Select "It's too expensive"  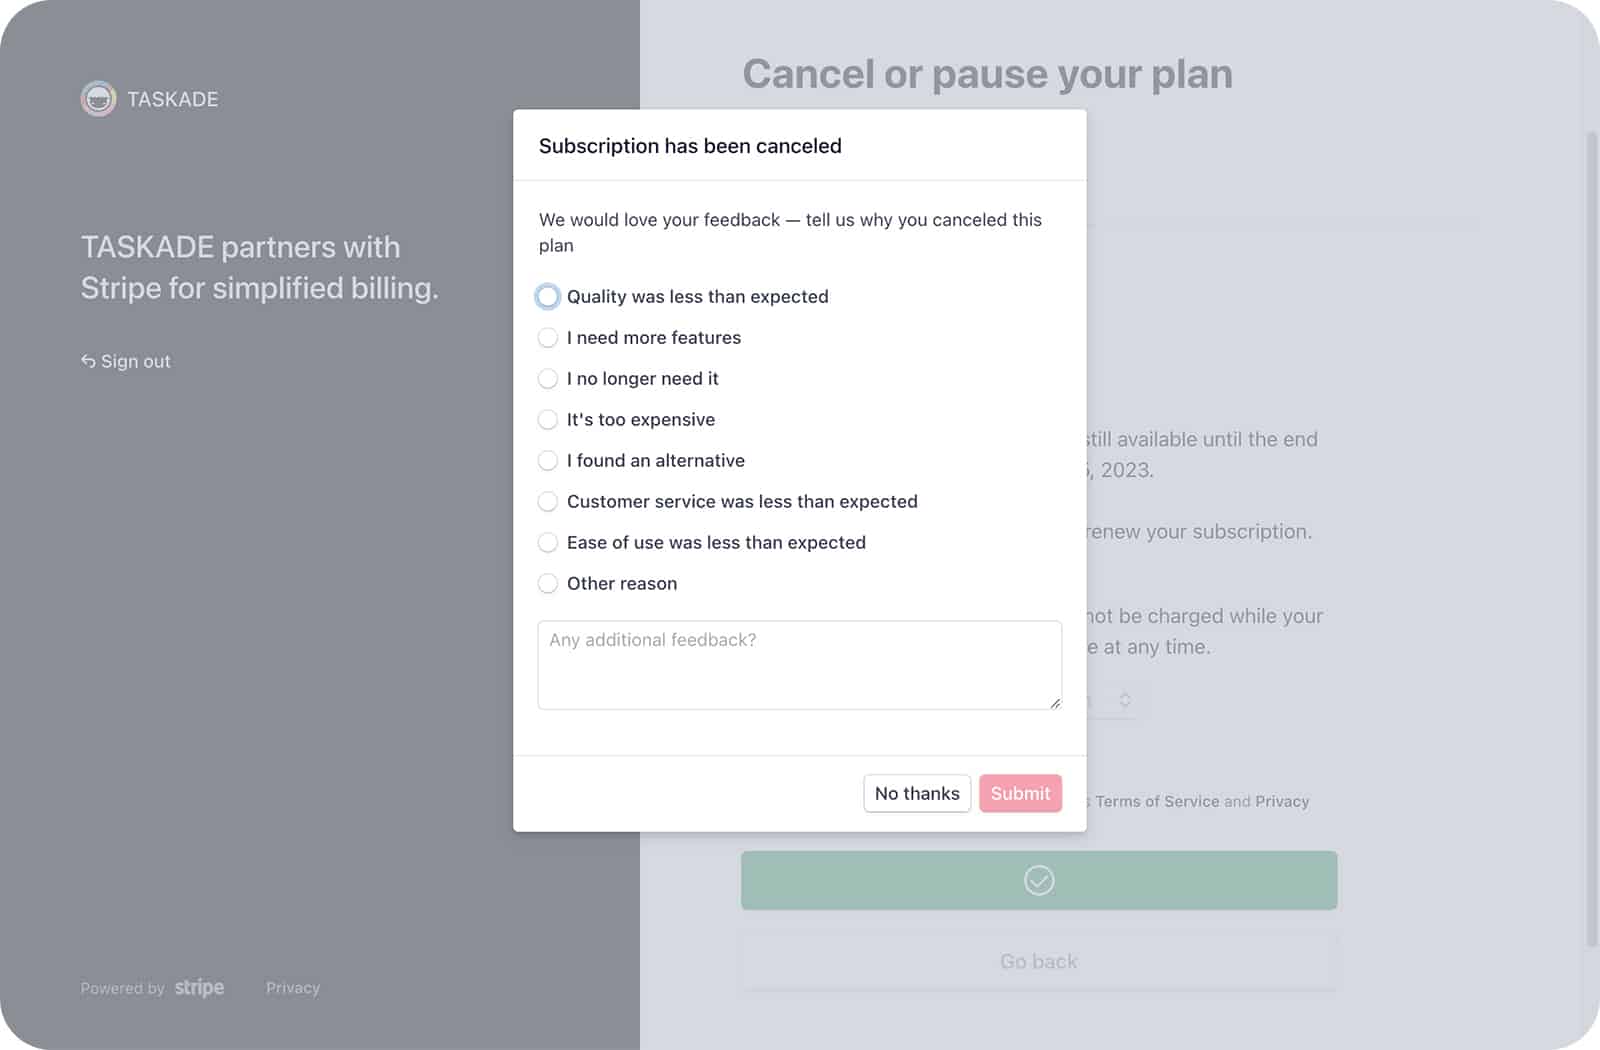click(548, 419)
